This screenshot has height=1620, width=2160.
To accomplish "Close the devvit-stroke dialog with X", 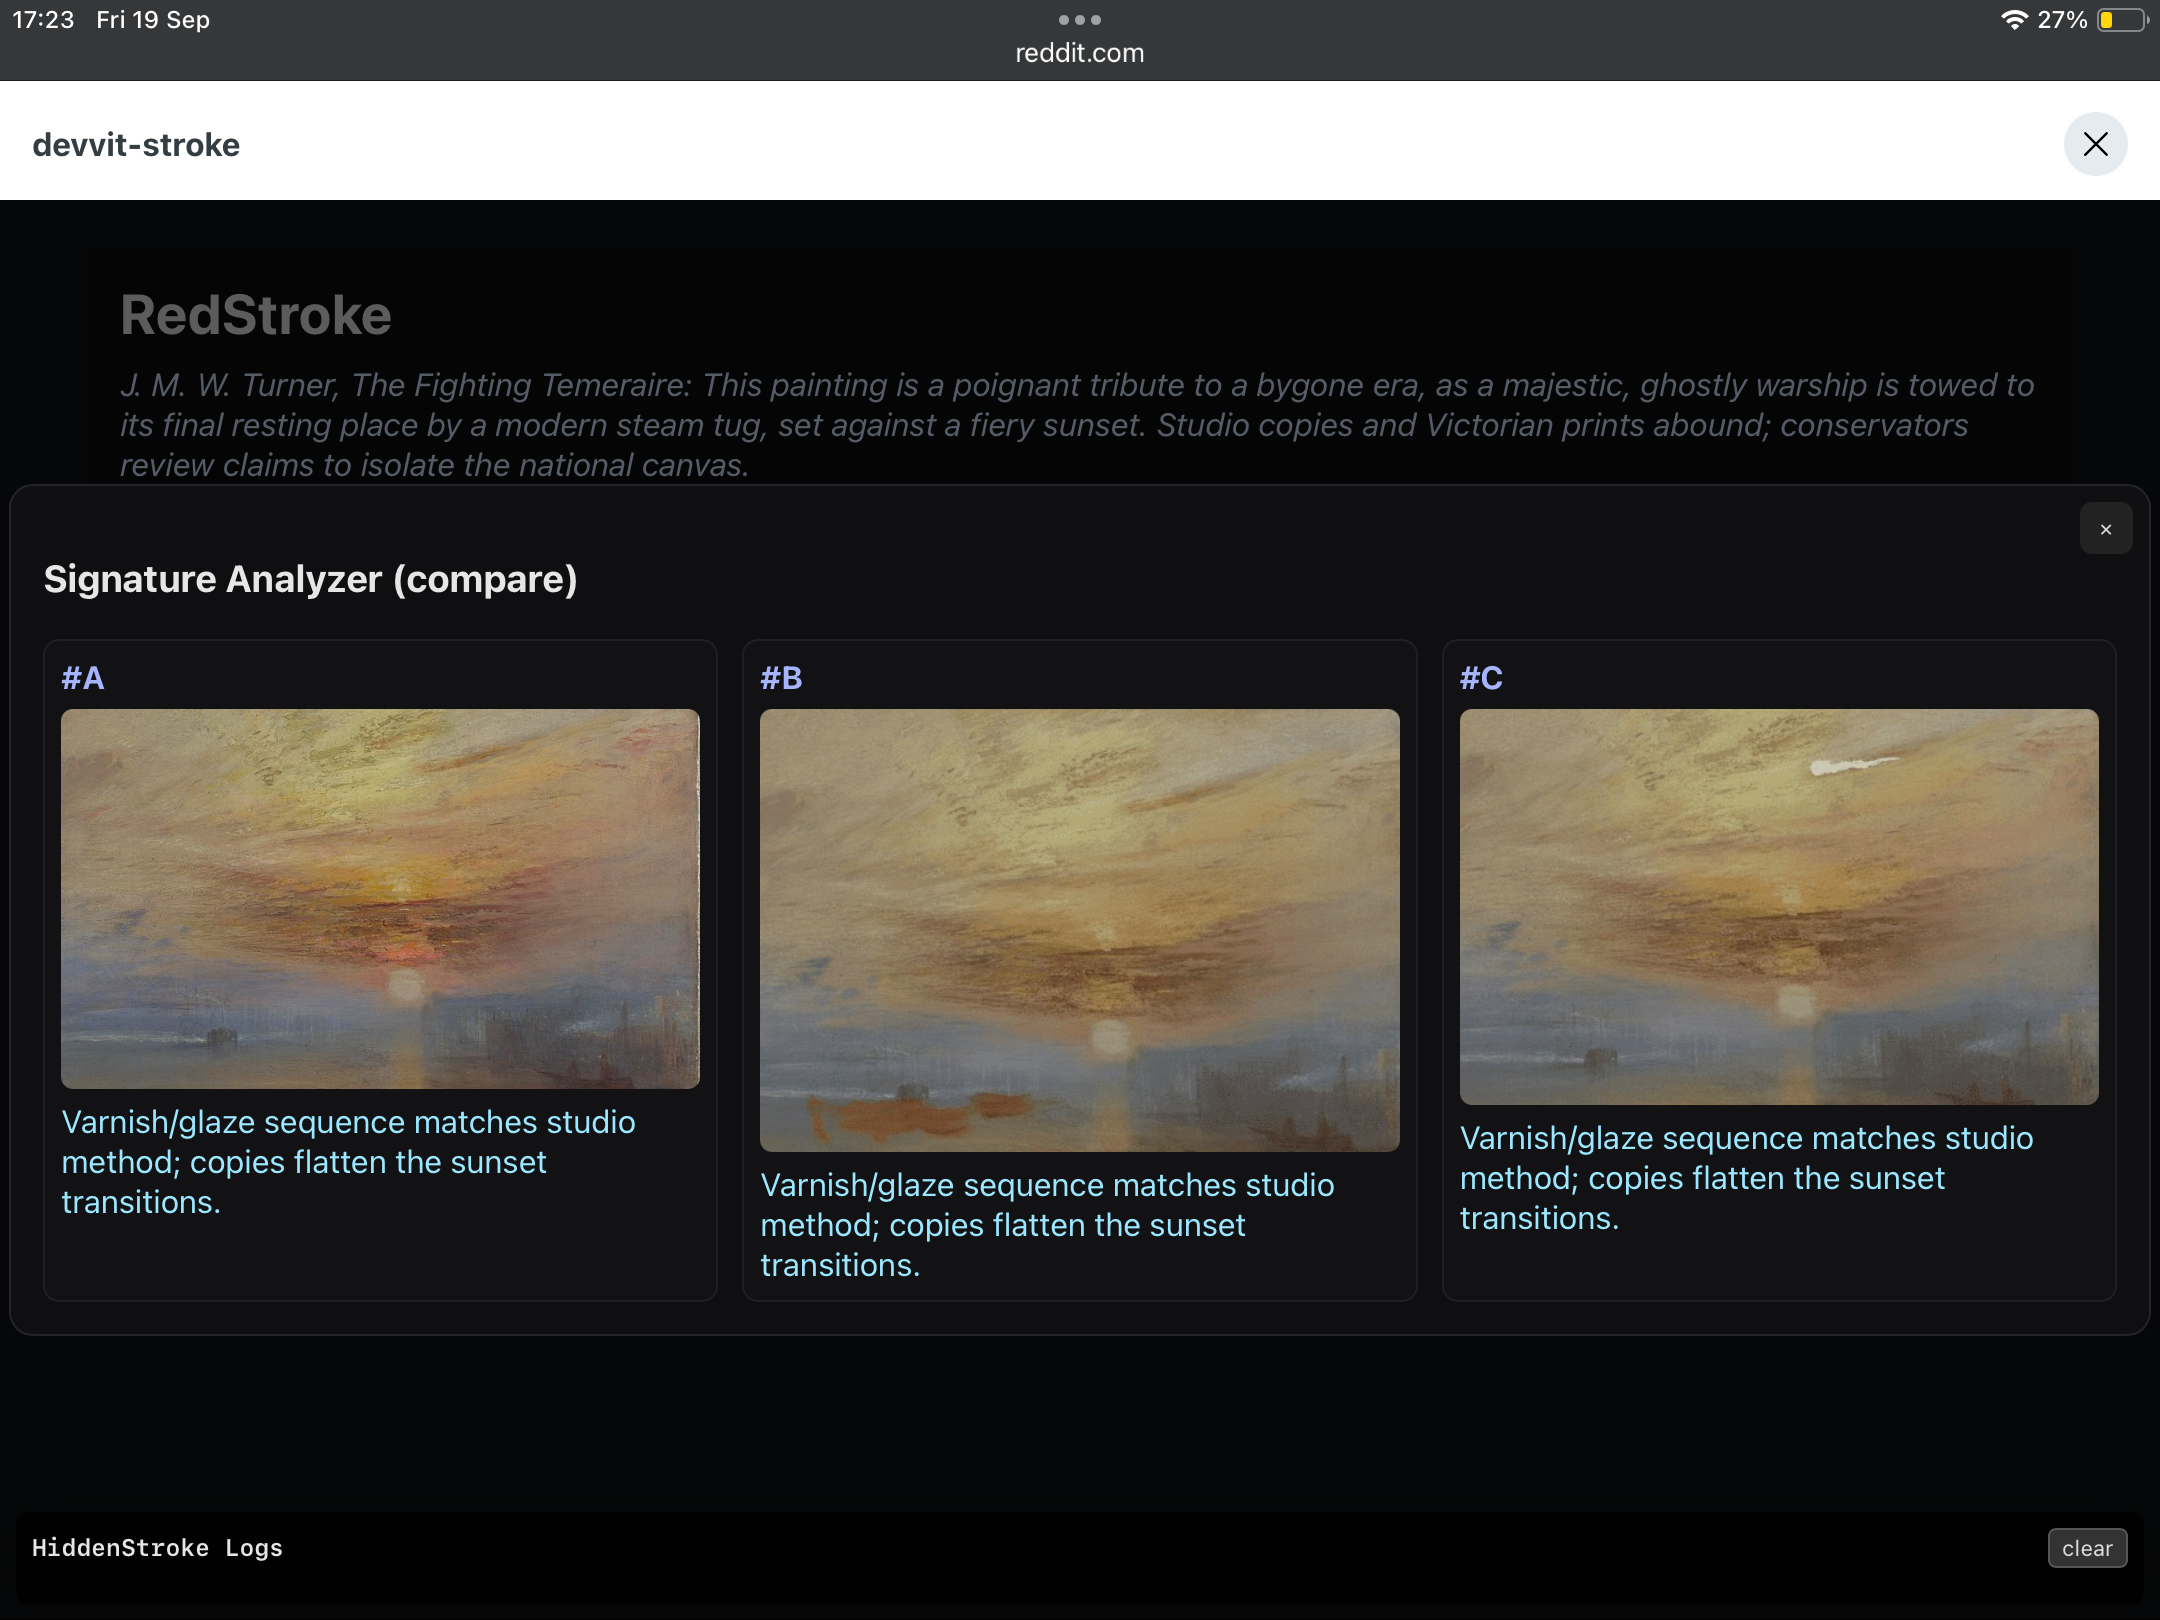I will pos(2095,144).
